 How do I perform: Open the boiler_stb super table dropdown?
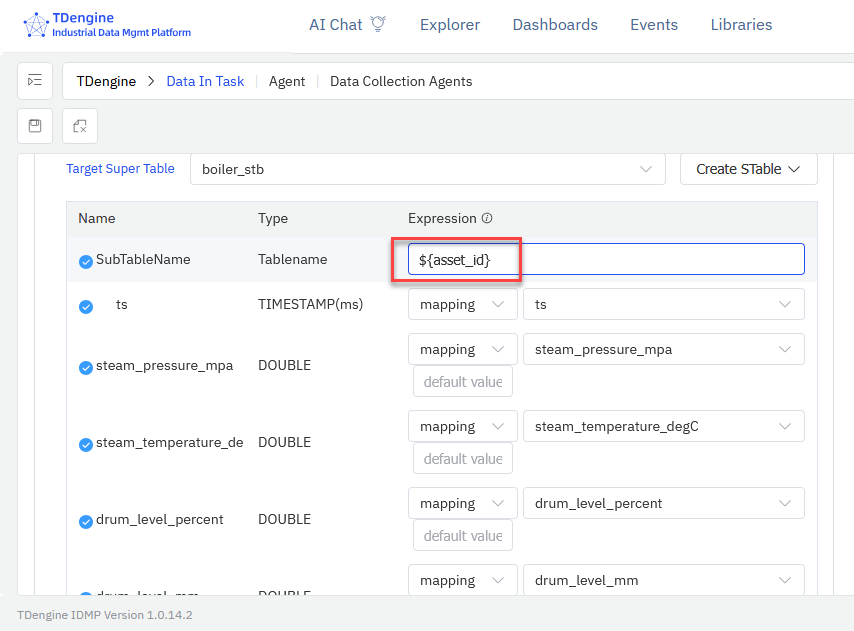427,169
